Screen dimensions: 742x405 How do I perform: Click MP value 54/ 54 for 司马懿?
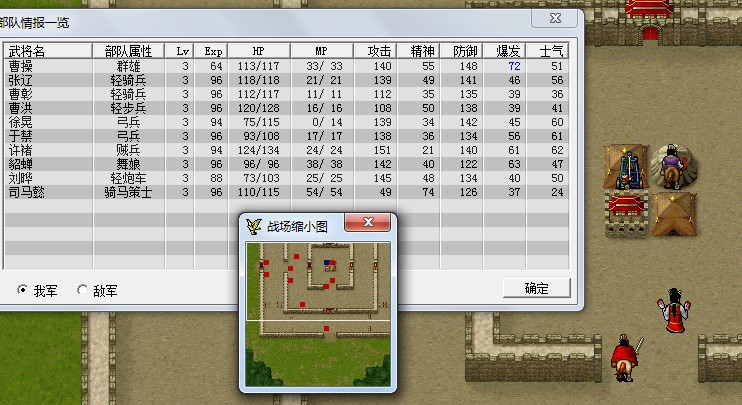[324, 192]
